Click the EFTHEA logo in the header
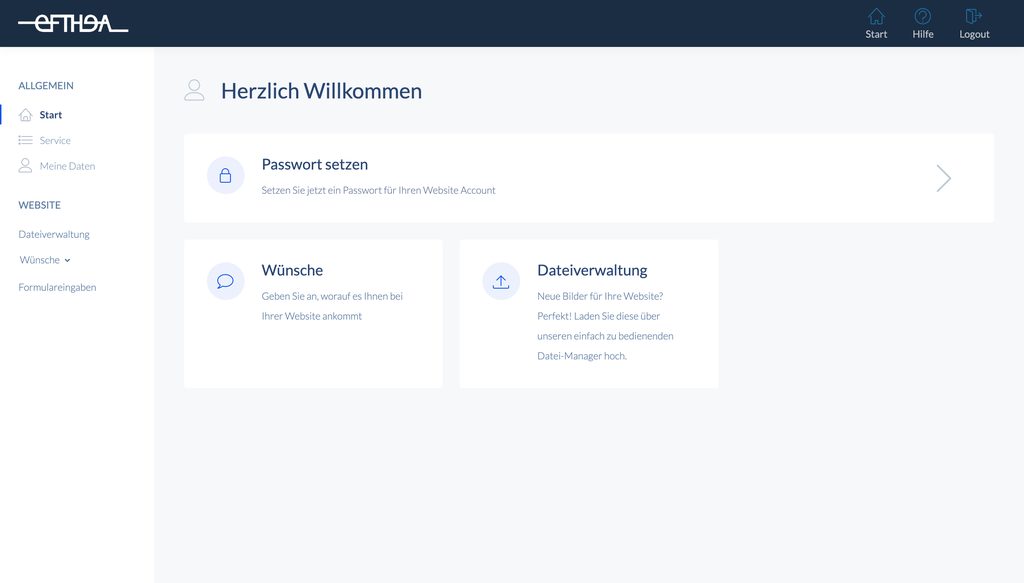This screenshot has height=583, width=1024. click(73, 23)
